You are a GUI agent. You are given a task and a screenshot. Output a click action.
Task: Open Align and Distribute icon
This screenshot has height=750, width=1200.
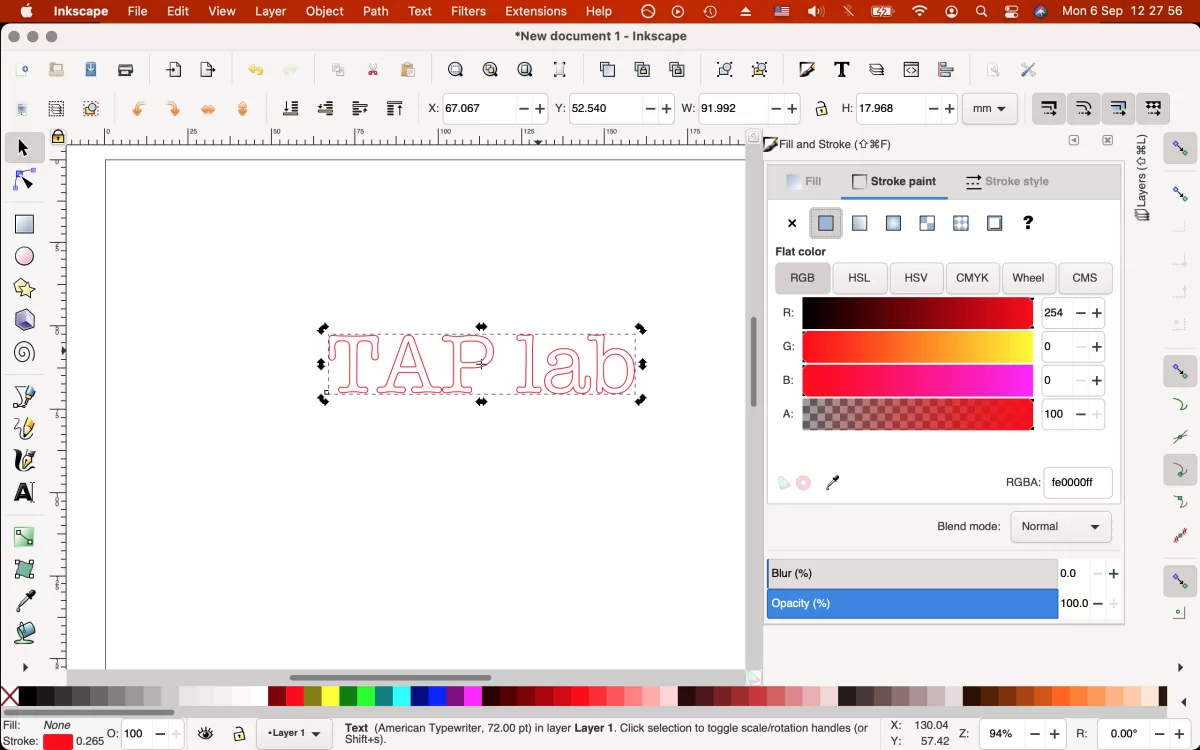[x=946, y=70]
